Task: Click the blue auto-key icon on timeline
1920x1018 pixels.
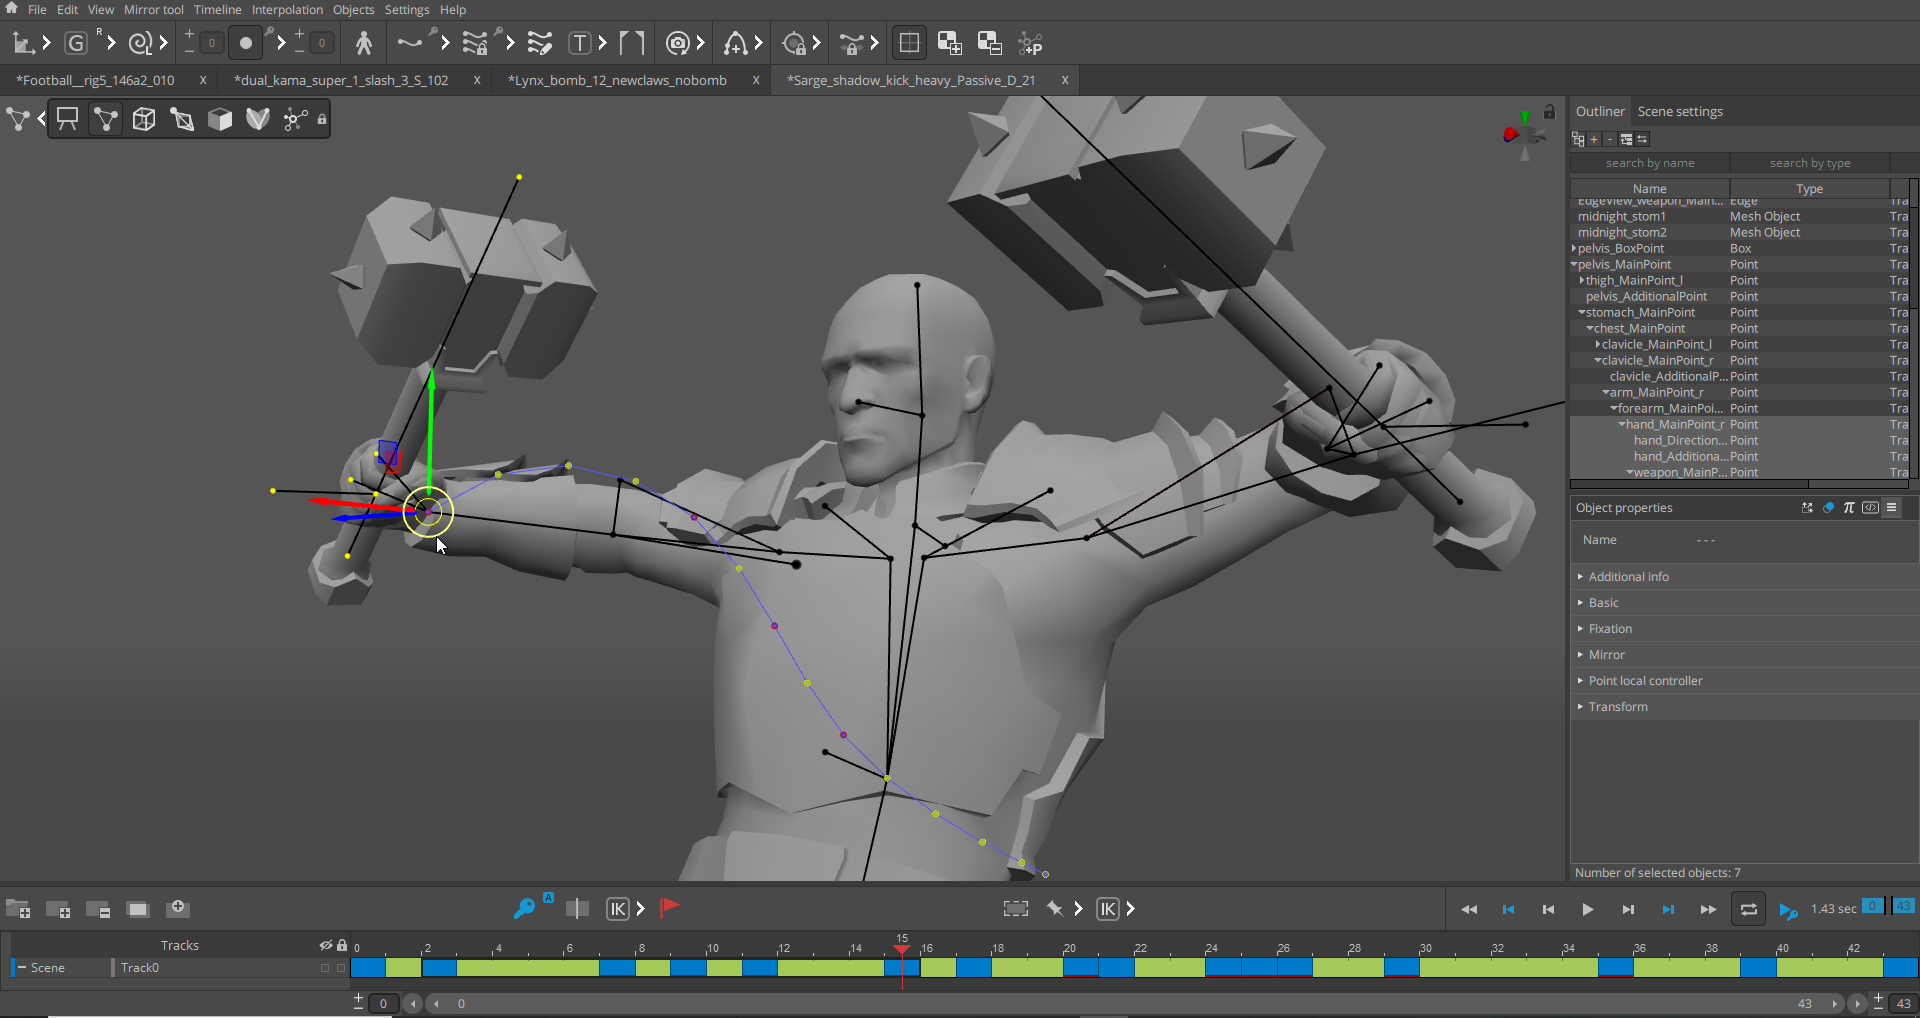Action: click(524, 908)
